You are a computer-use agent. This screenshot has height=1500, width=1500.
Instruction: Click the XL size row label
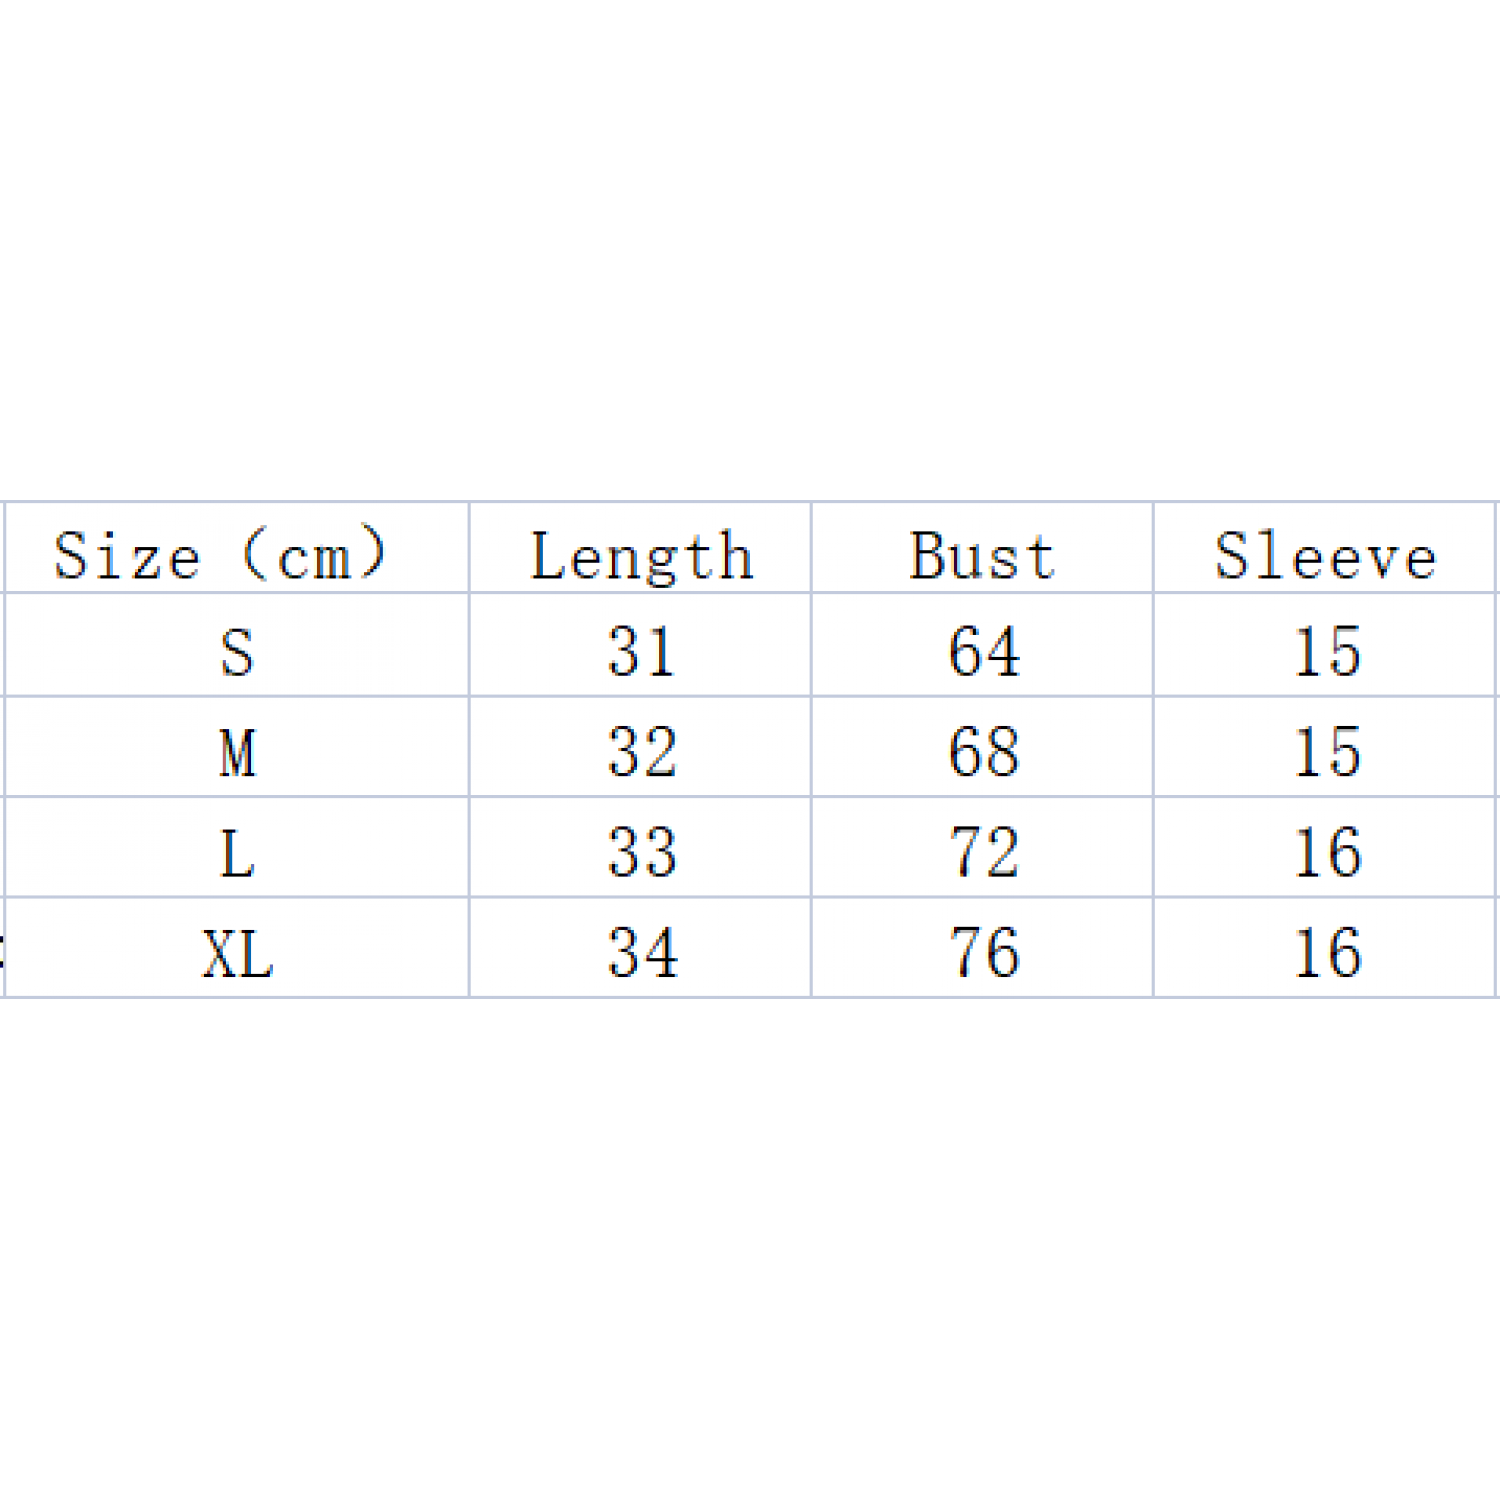[237, 953]
